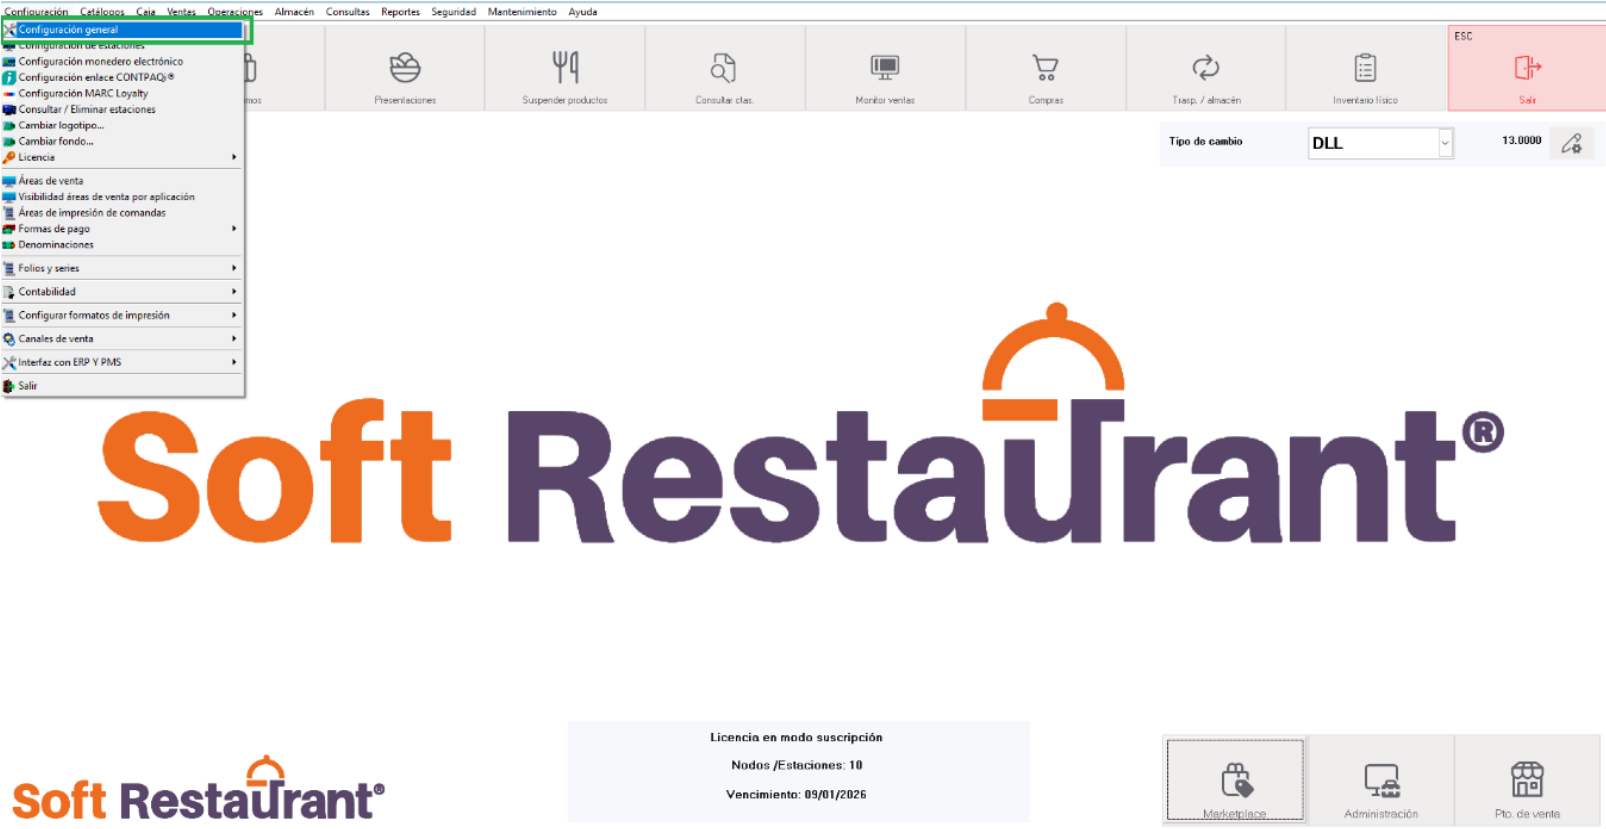Expand the Formas de pago submenu arrow
Image resolution: width=1606 pixels, height=829 pixels.
click(x=234, y=229)
